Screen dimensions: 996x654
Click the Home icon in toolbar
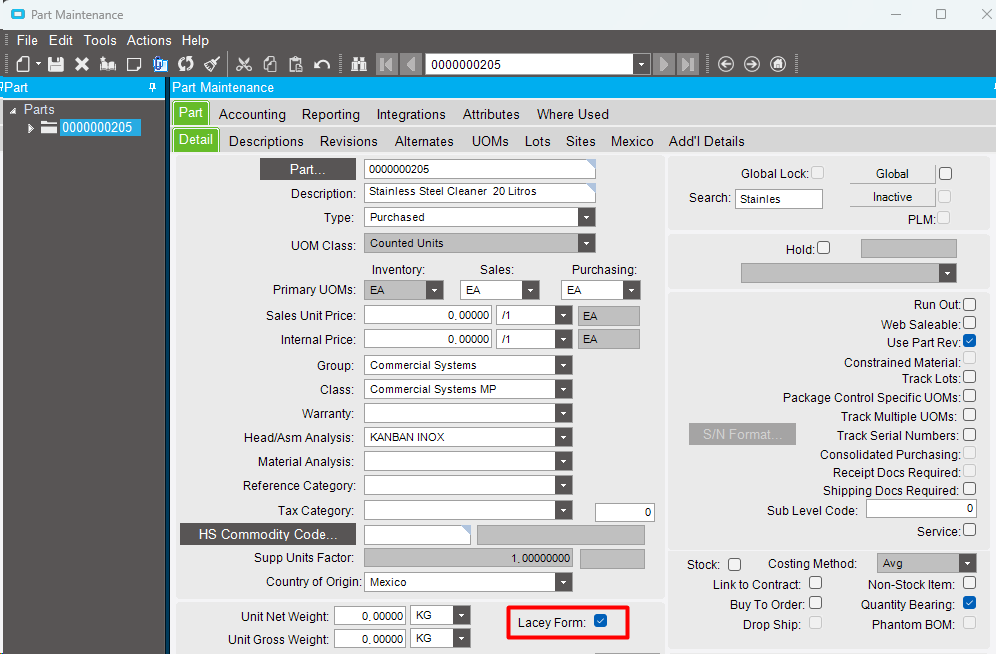tap(778, 64)
